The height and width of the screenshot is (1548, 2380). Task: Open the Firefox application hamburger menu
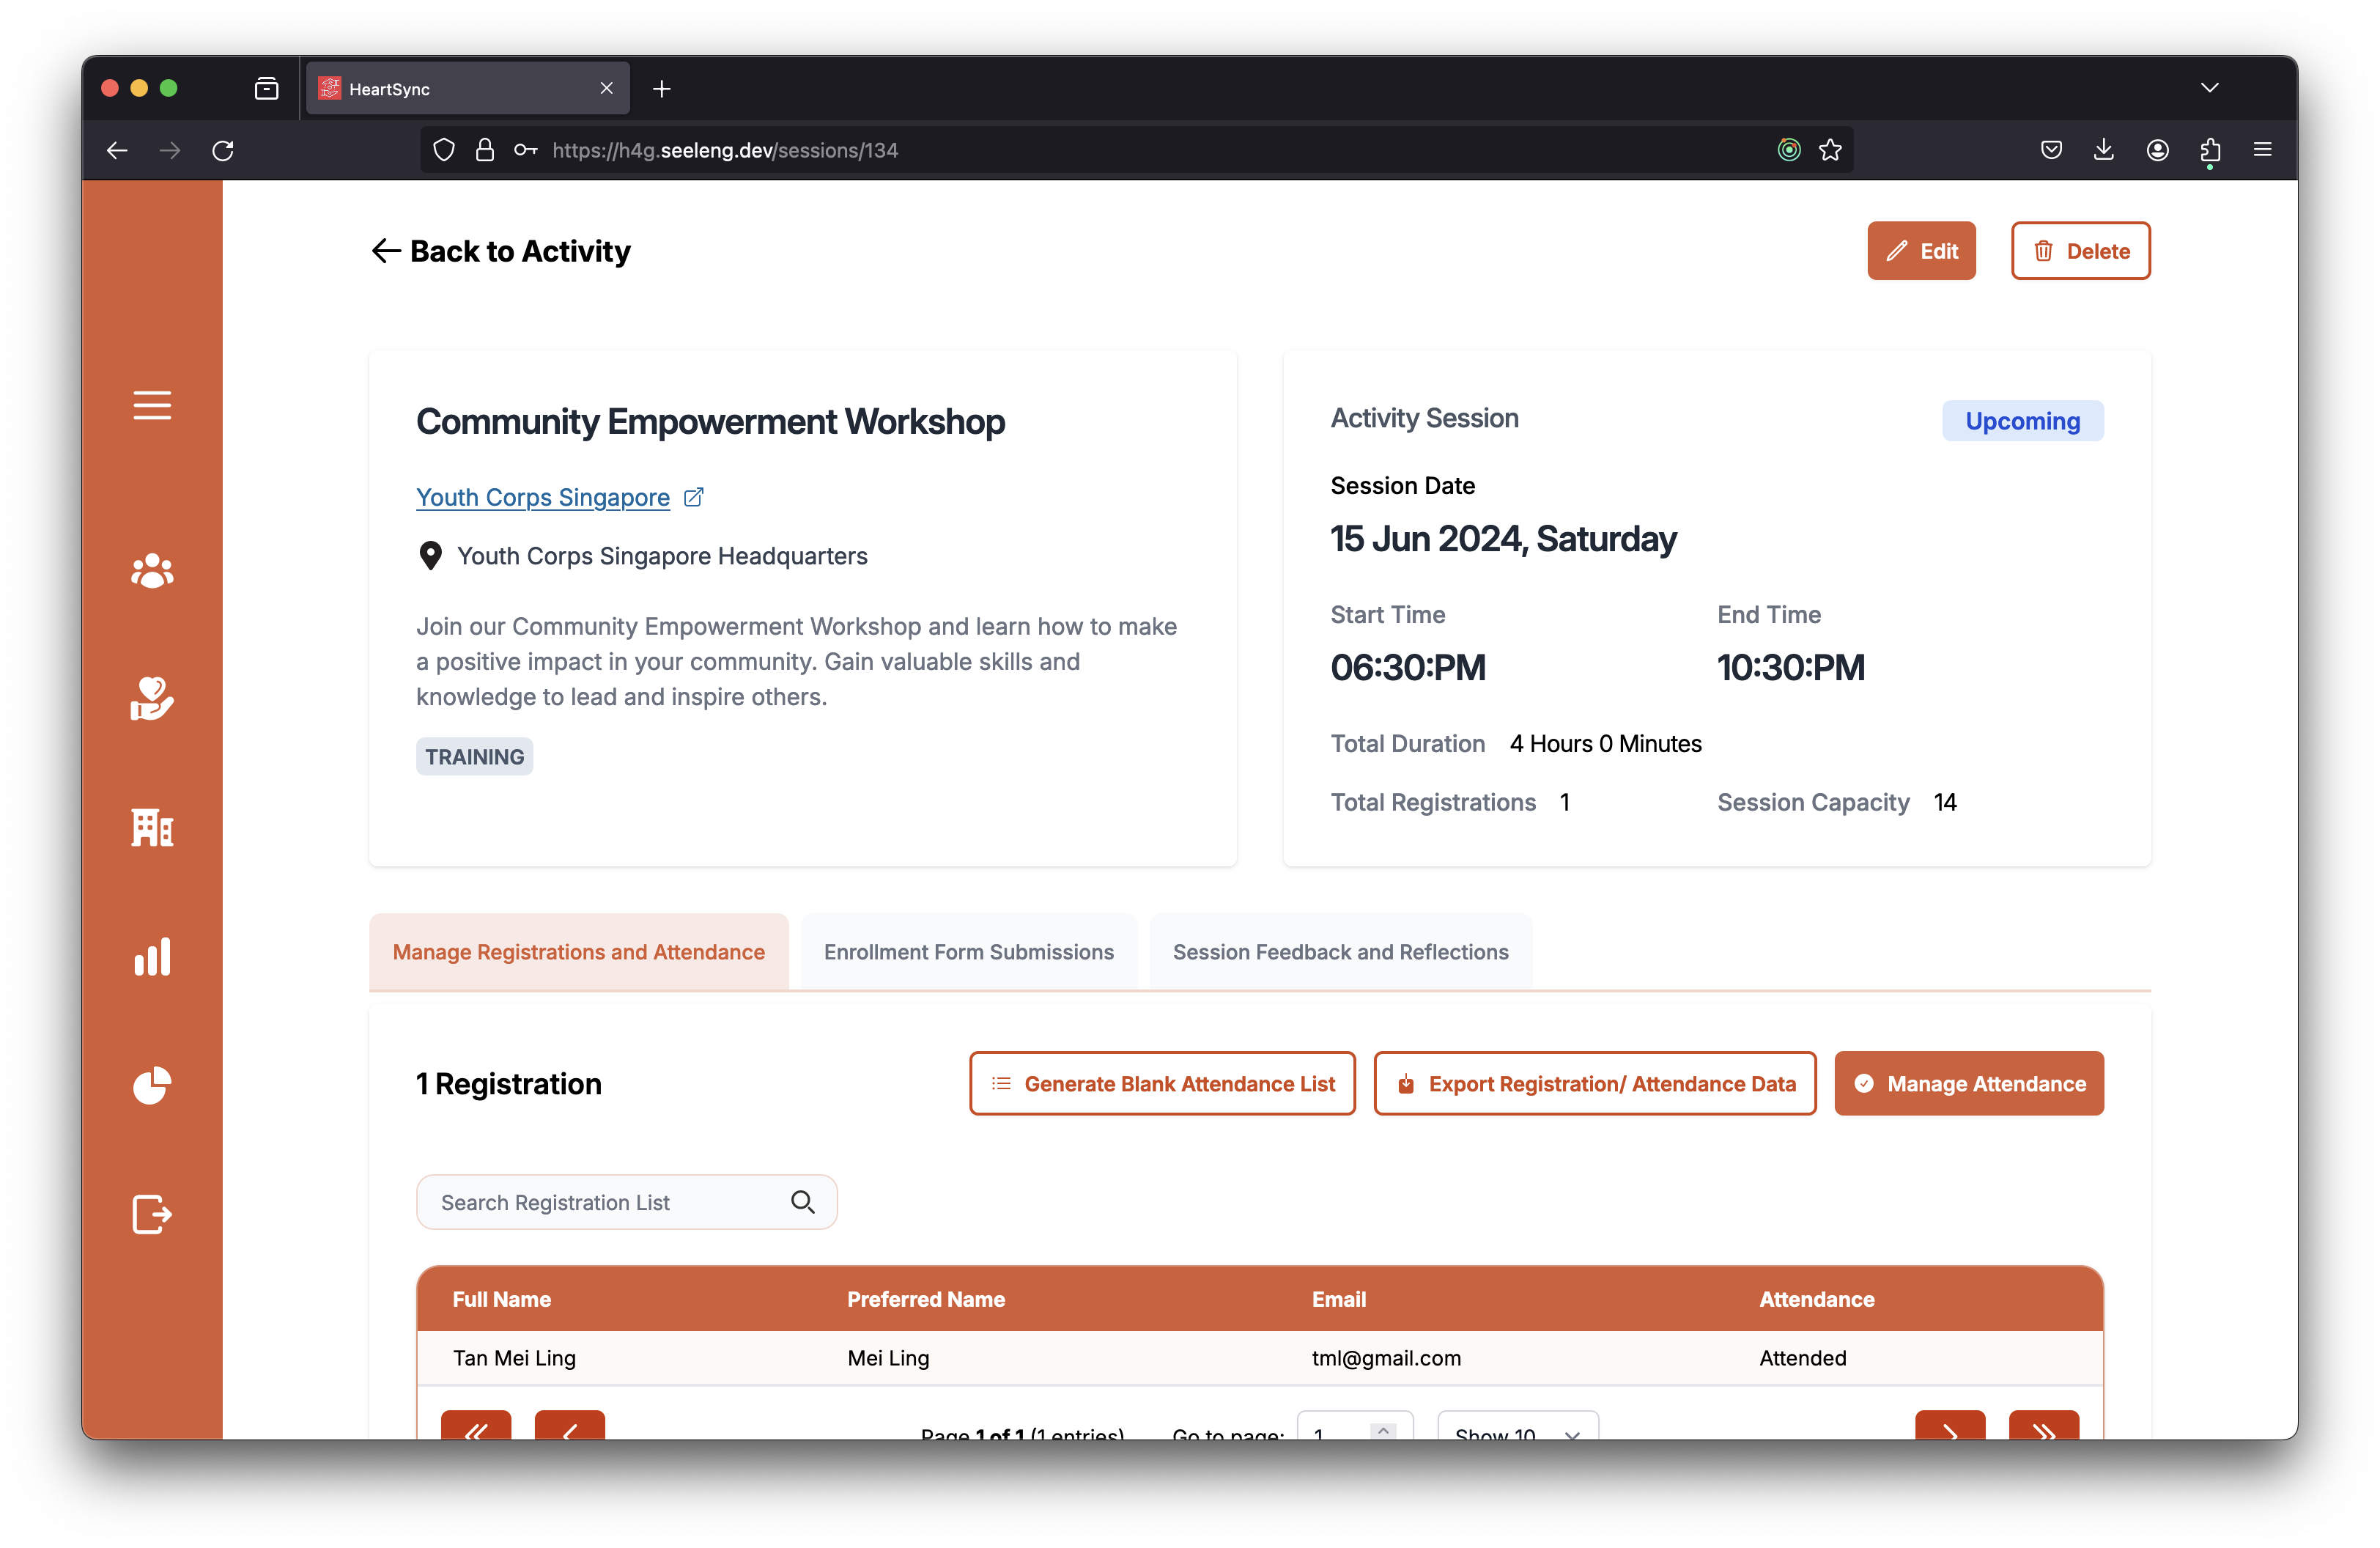coord(2262,150)
